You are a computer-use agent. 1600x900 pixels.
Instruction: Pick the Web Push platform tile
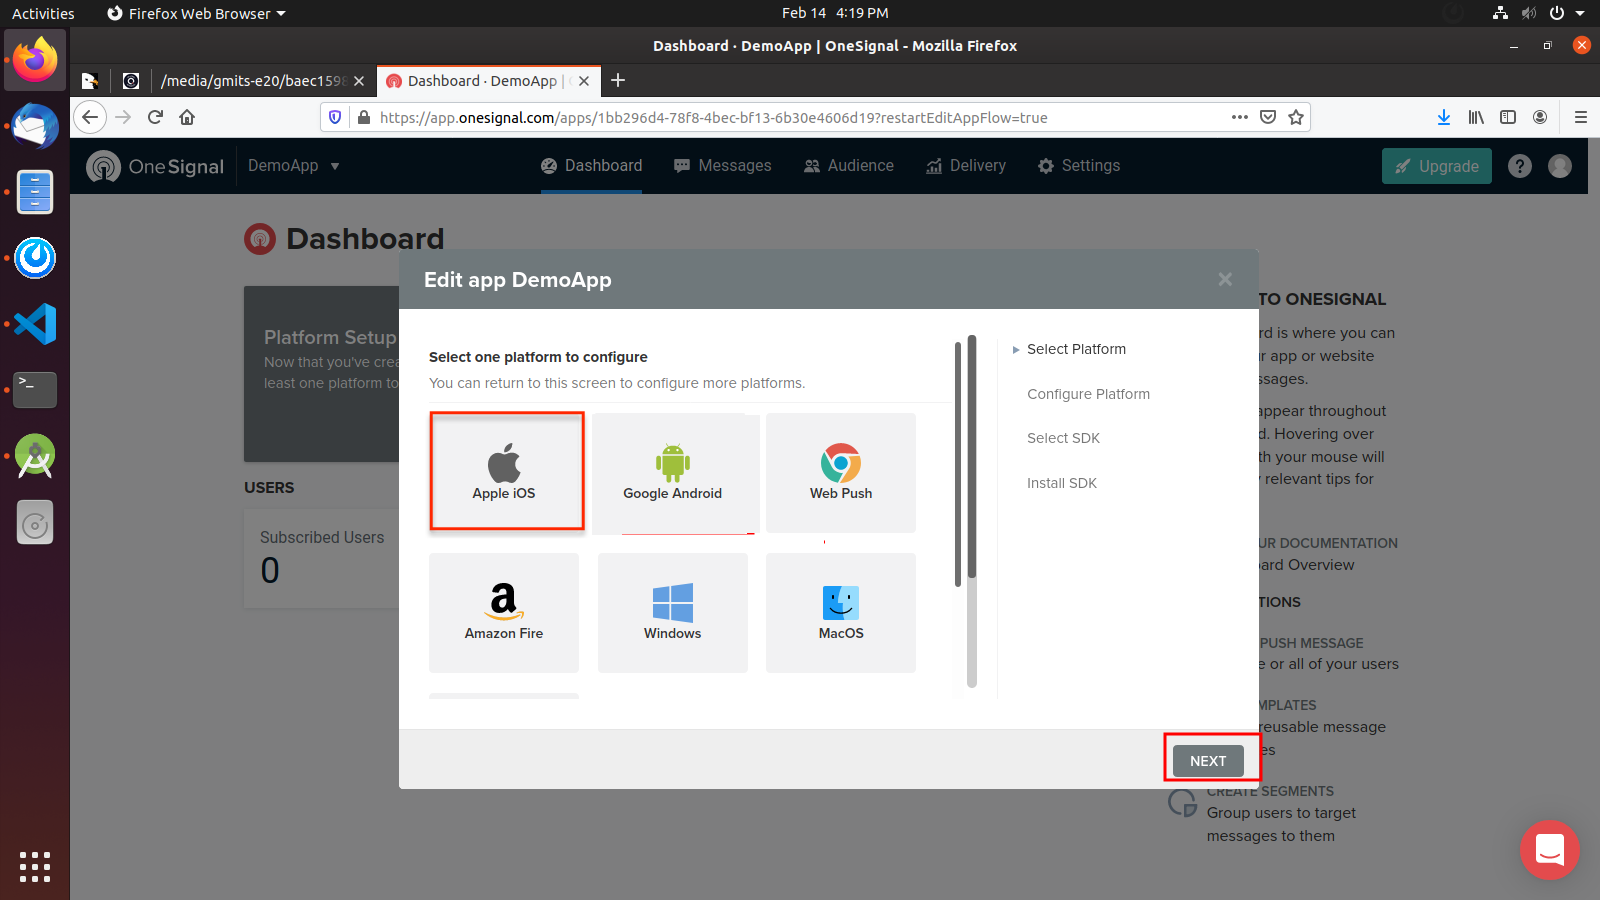[x=841, y=473]
